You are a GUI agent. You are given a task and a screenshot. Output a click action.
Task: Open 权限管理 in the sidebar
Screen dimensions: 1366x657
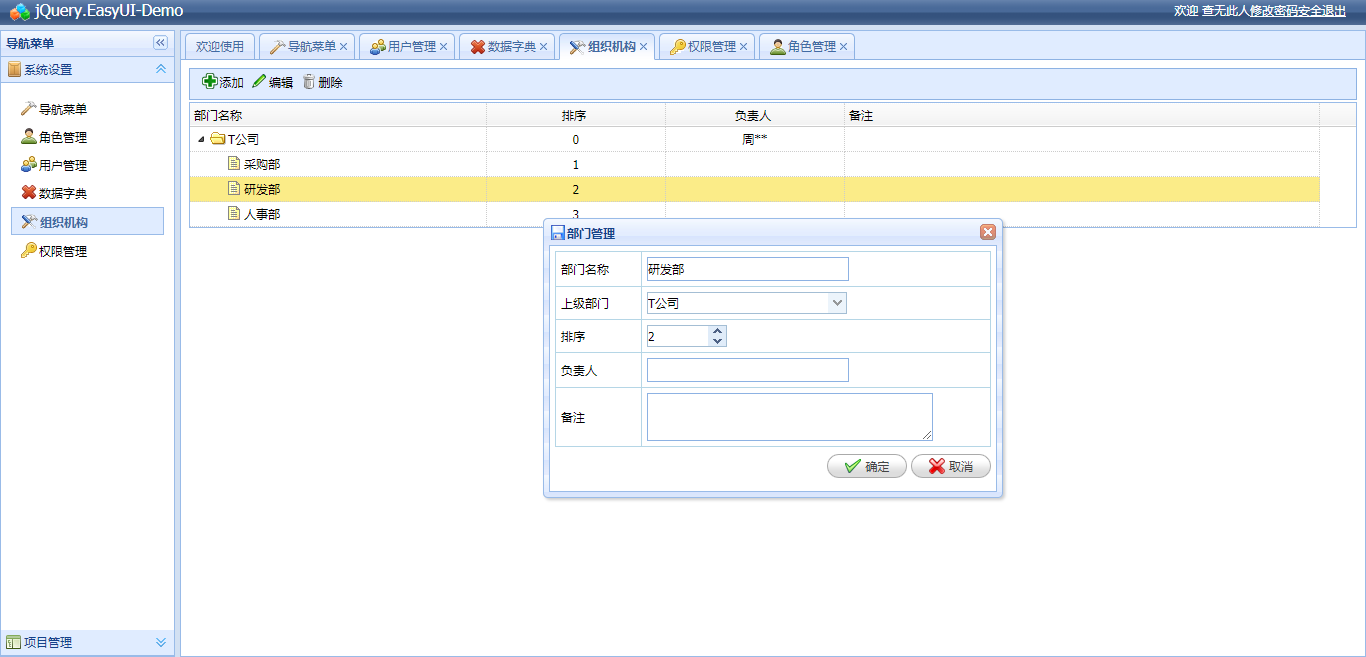click(54, 251)
